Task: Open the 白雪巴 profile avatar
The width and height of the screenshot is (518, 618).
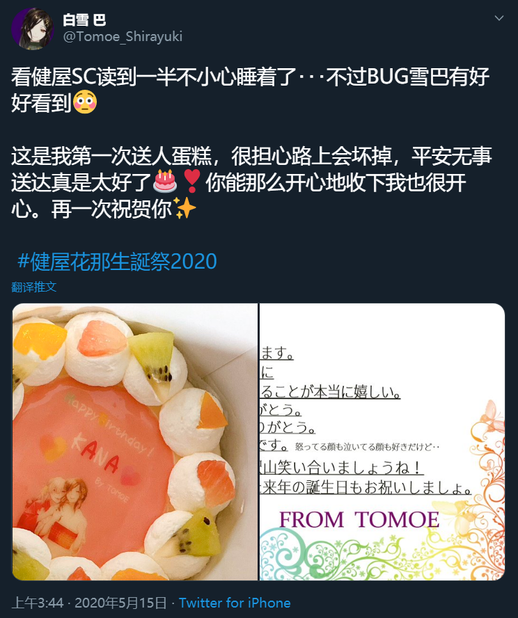Action: [x=32, y=28]
